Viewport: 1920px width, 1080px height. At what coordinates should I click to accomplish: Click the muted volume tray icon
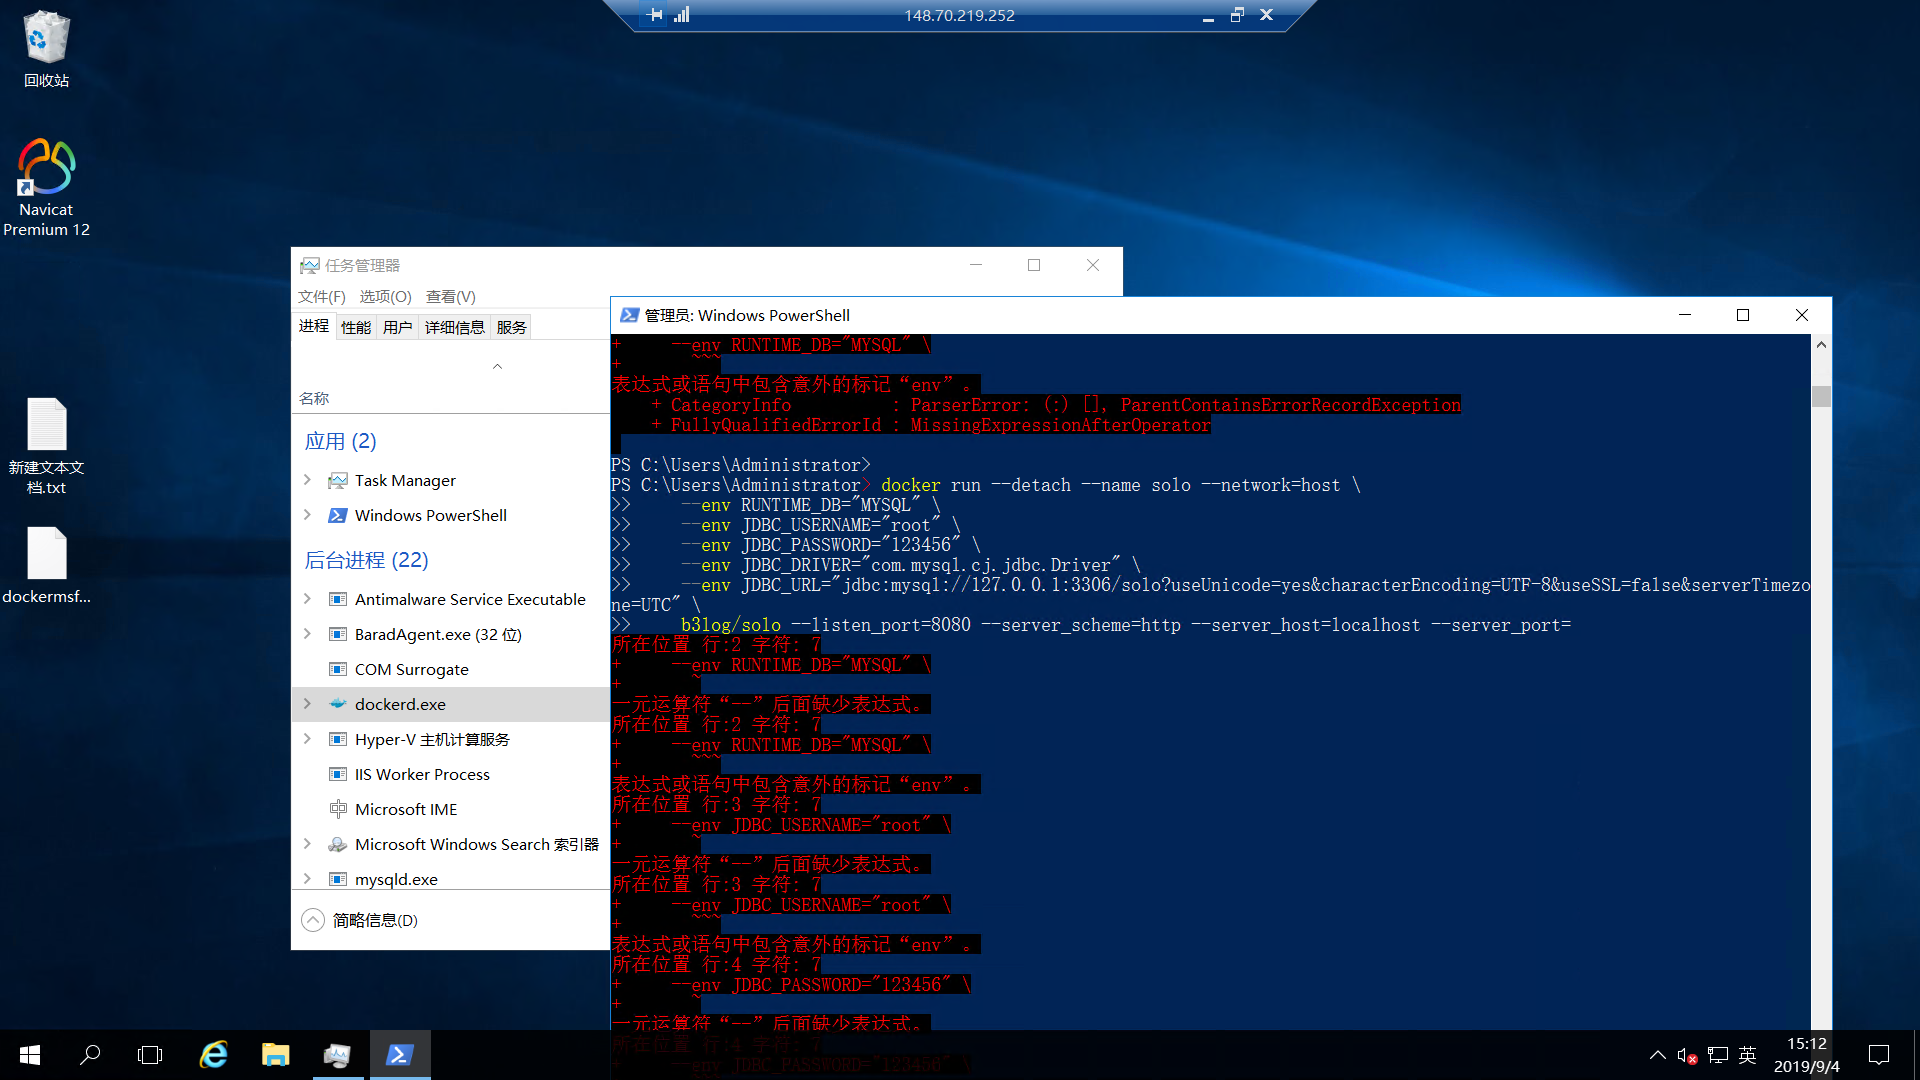(1686, 1055)
